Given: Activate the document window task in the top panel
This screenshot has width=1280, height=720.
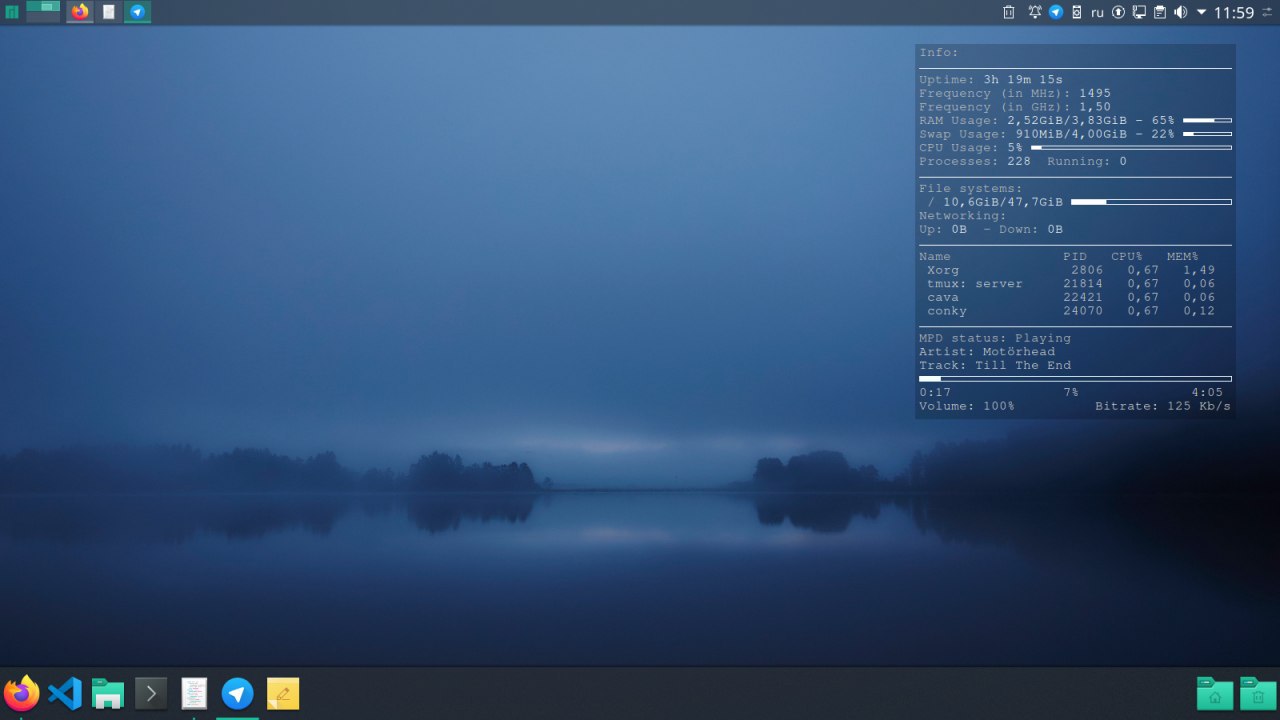Looking at the screenshot, I should 108,12.
